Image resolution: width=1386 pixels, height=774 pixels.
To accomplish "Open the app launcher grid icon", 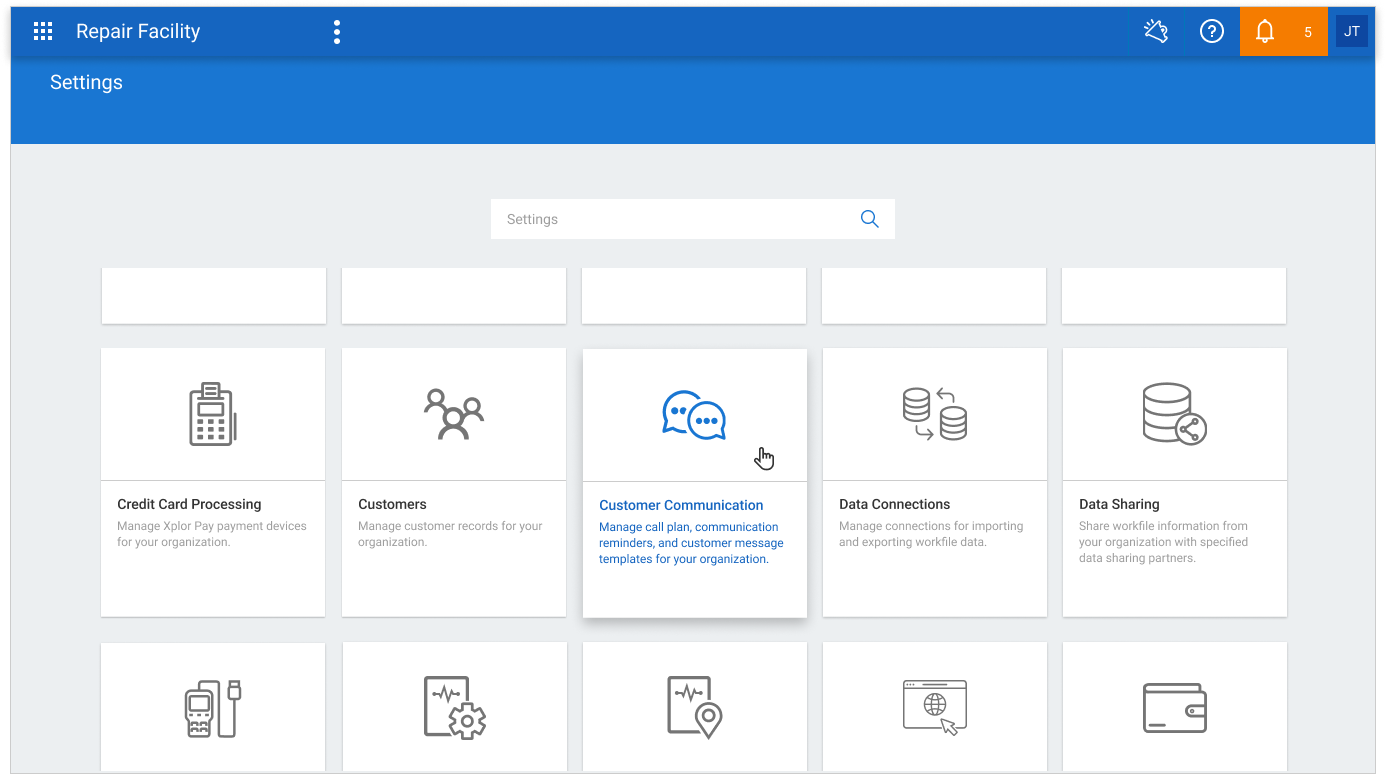I will tap(43, 32).
